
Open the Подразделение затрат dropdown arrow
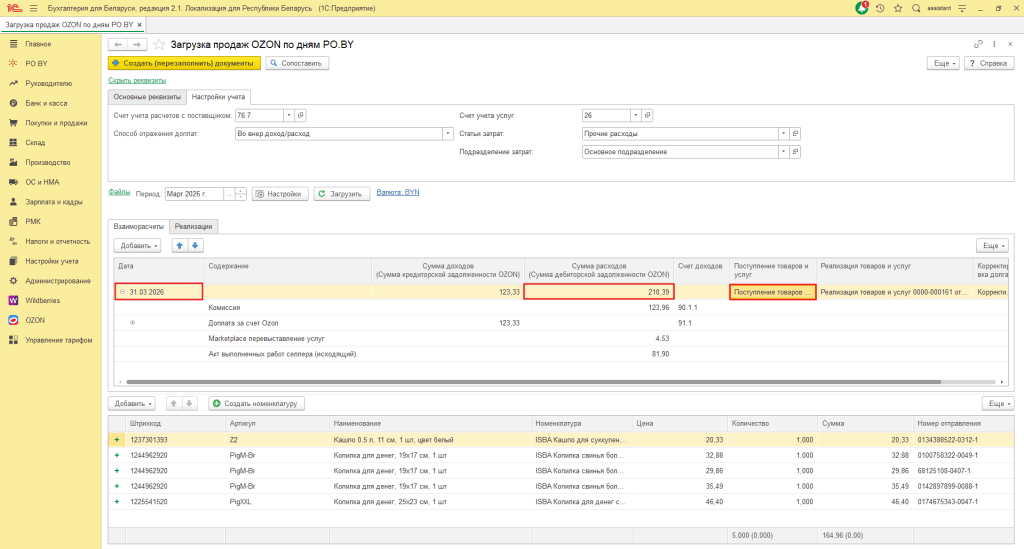click(783, 151)
